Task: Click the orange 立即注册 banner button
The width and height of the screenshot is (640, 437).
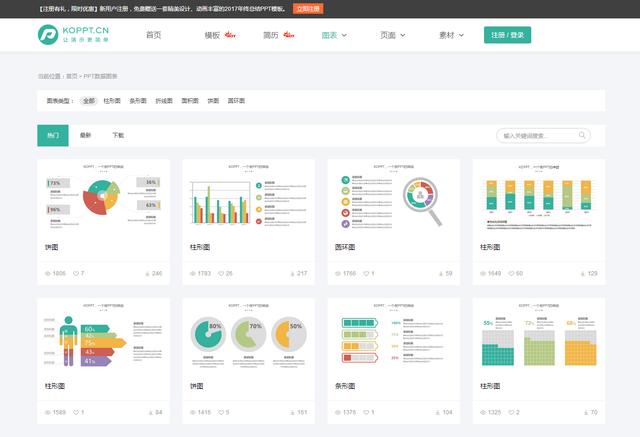Action: click(308, 9)
